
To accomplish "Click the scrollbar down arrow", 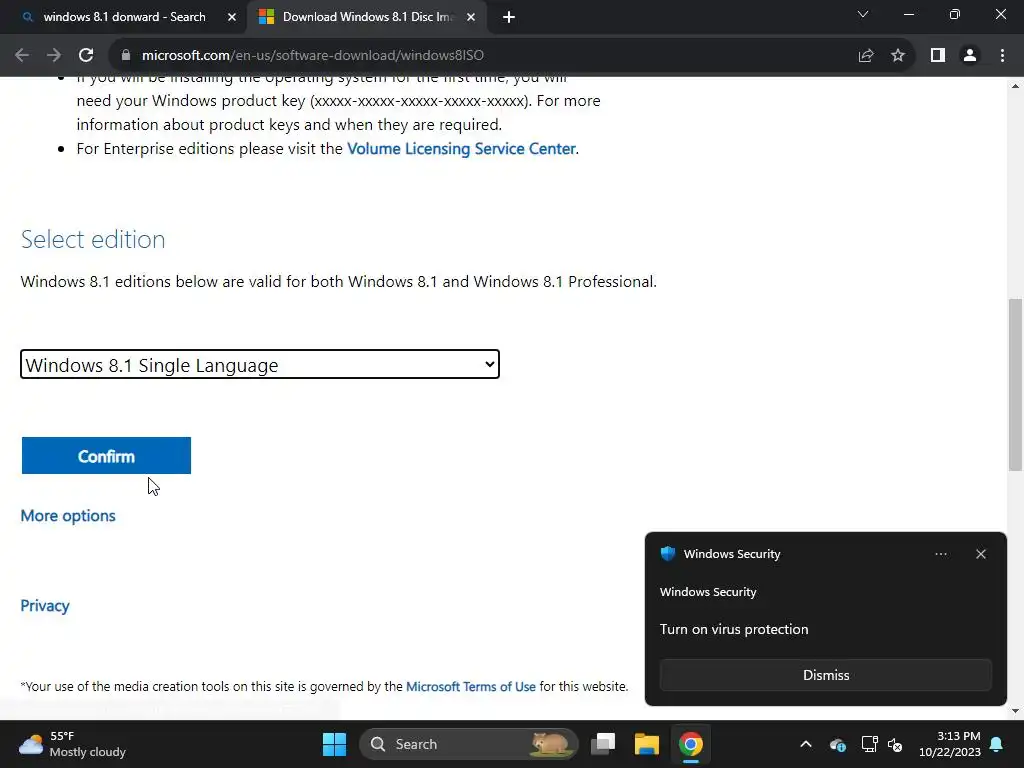I will pyautogui.click(x=1015, y=711).
